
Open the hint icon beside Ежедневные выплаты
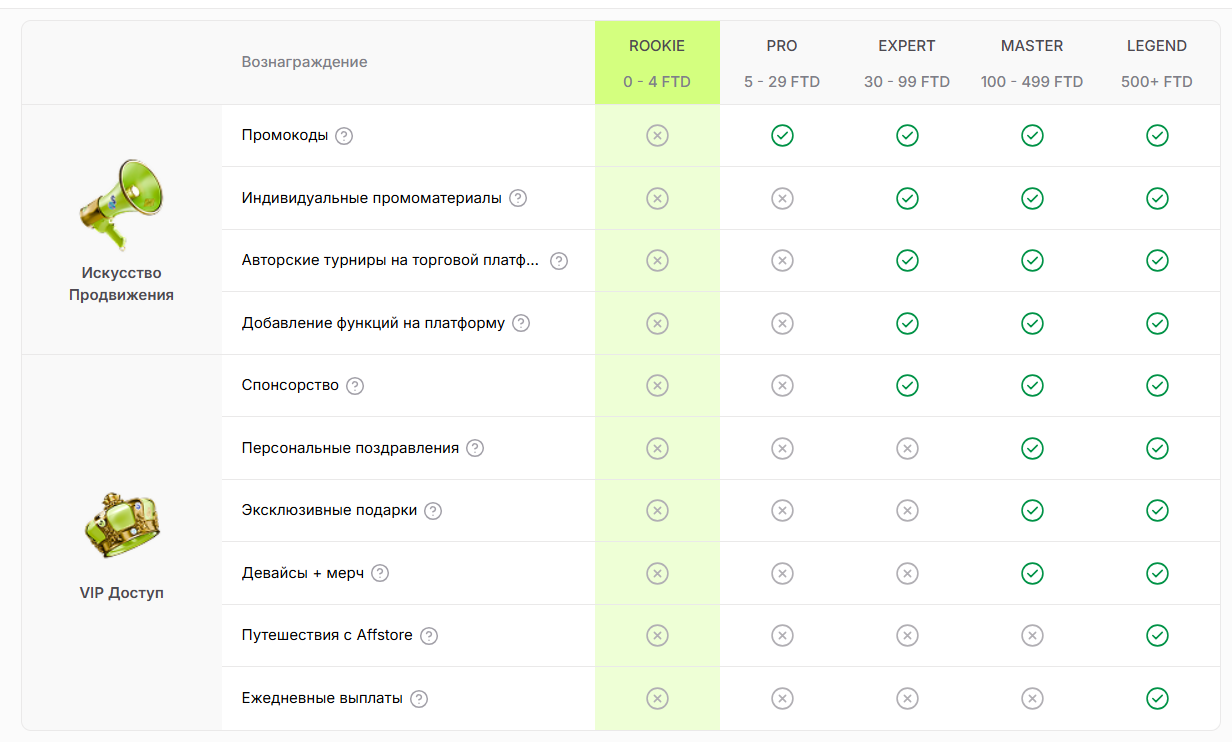tap(419, 698)
